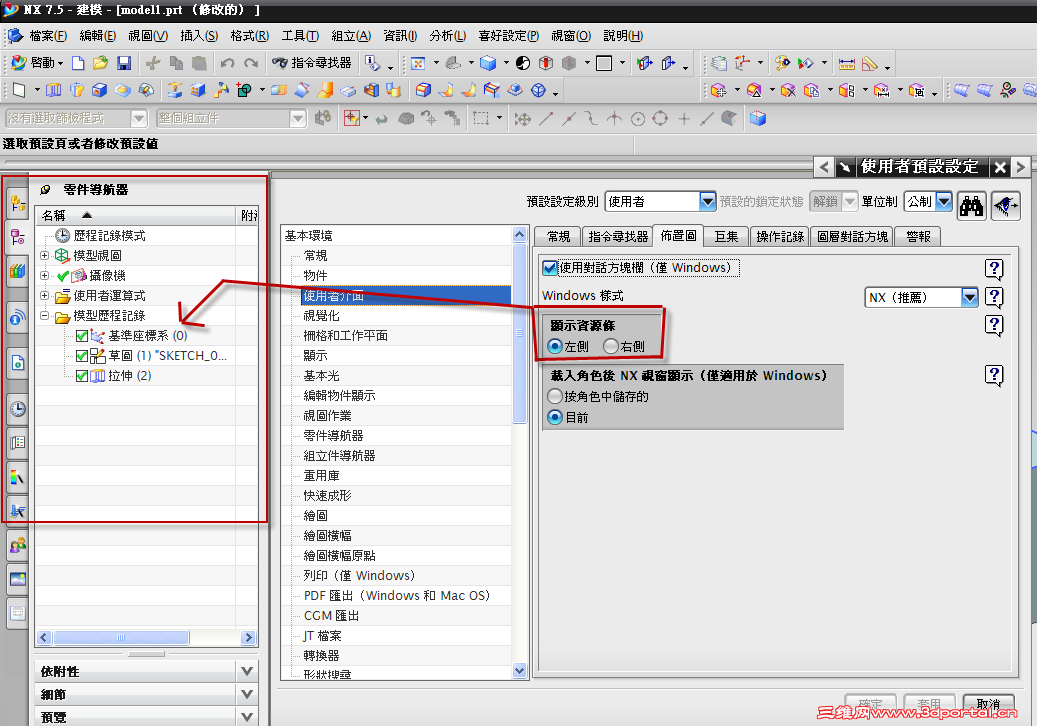Expand the 依附性 panel section

pyautogui.click(x=247, y=671)
